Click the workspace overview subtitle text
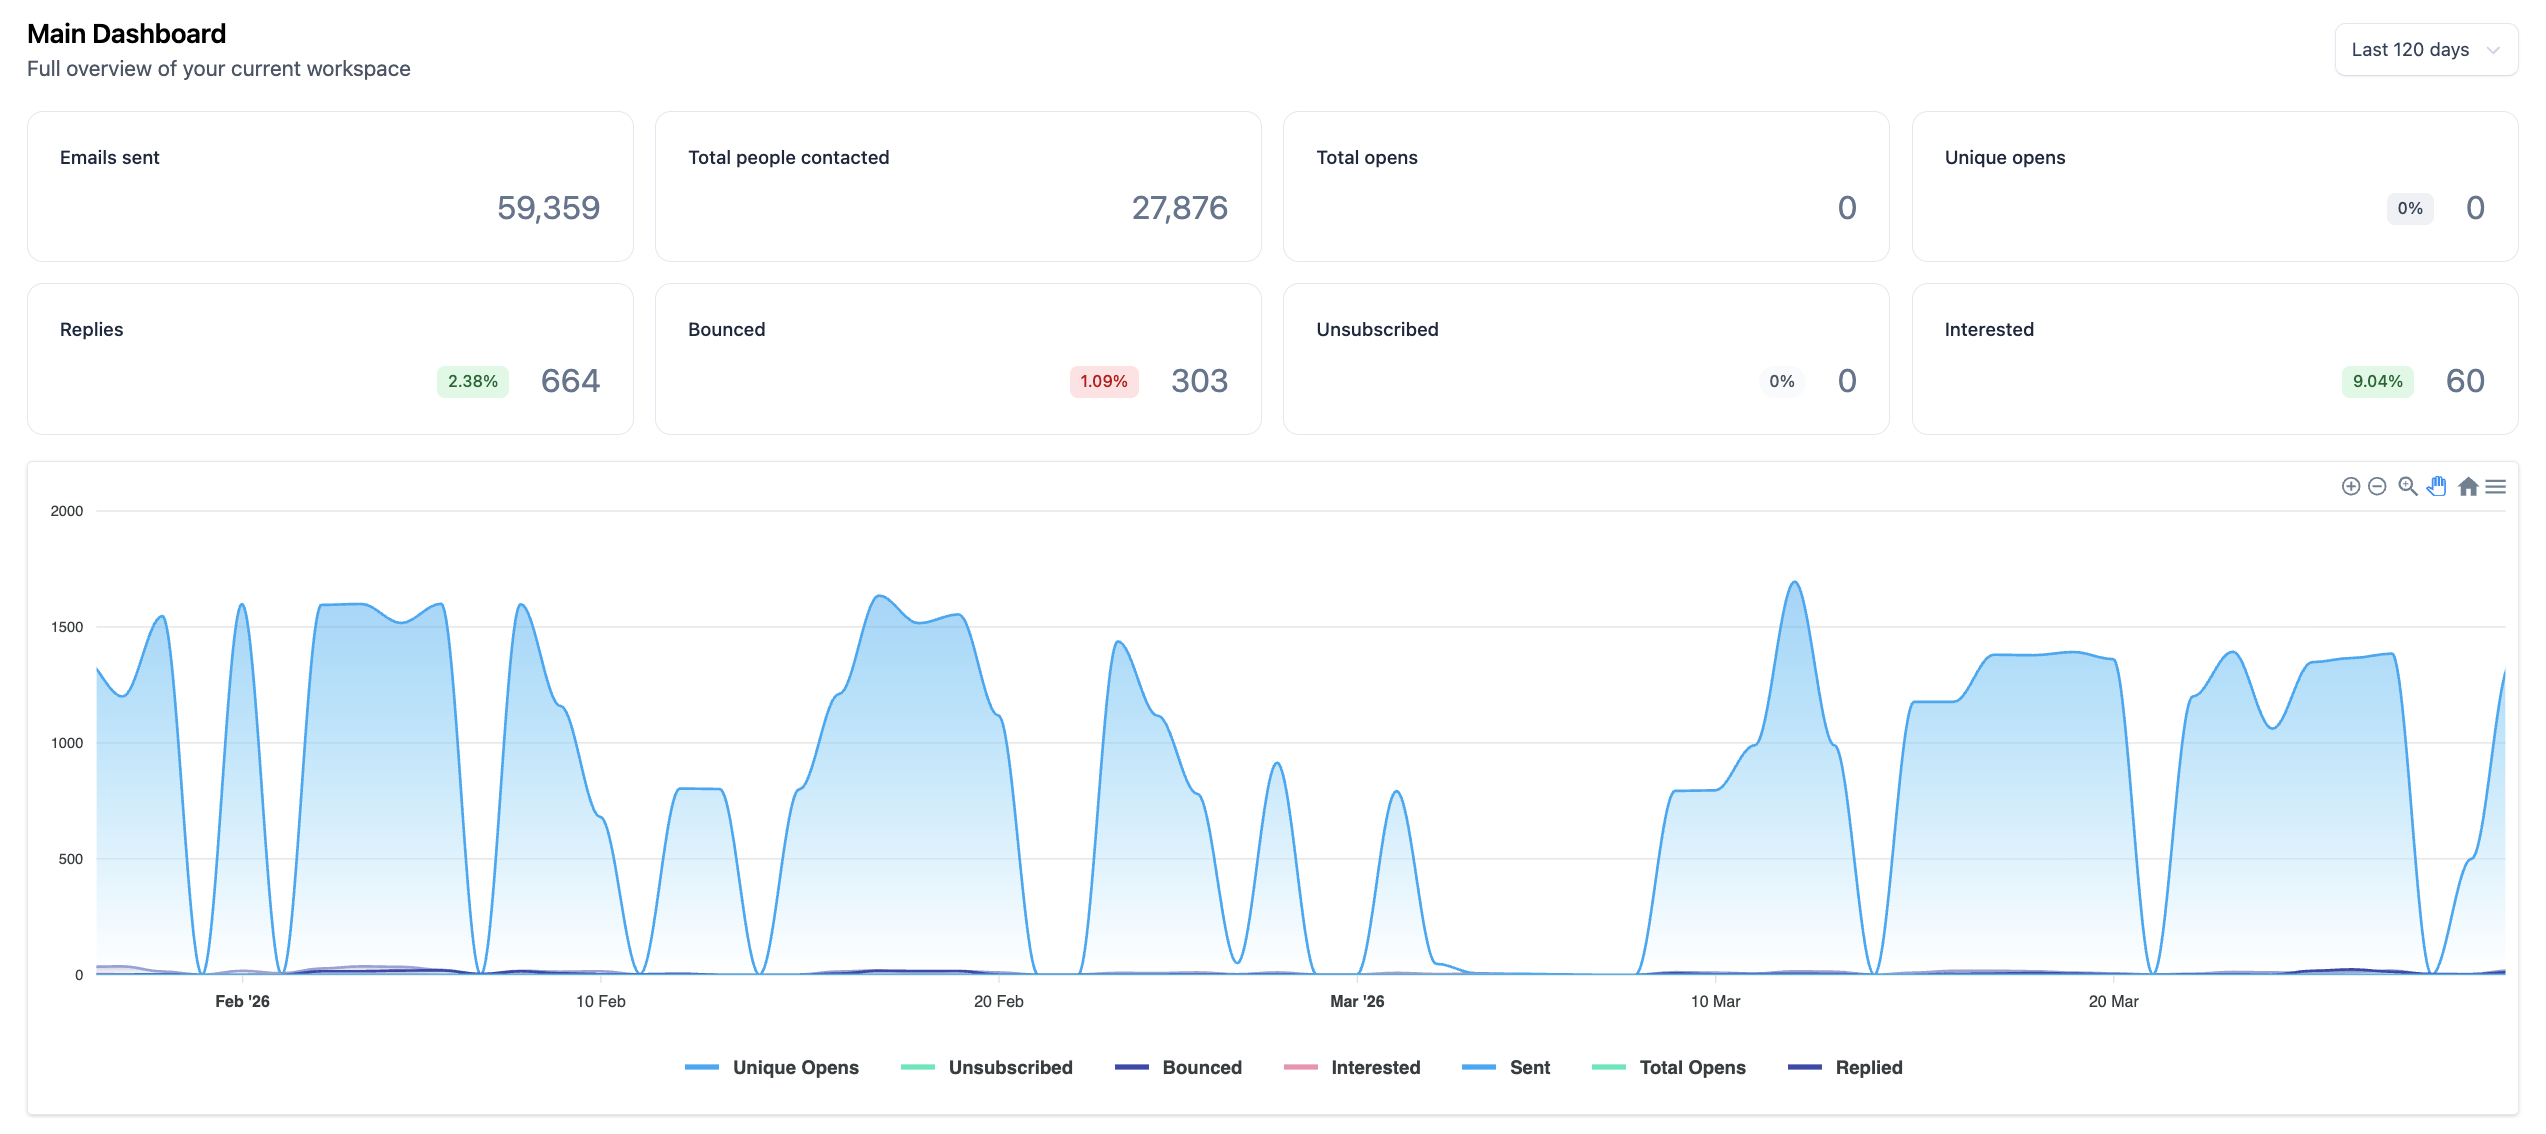 pos(218,69)
